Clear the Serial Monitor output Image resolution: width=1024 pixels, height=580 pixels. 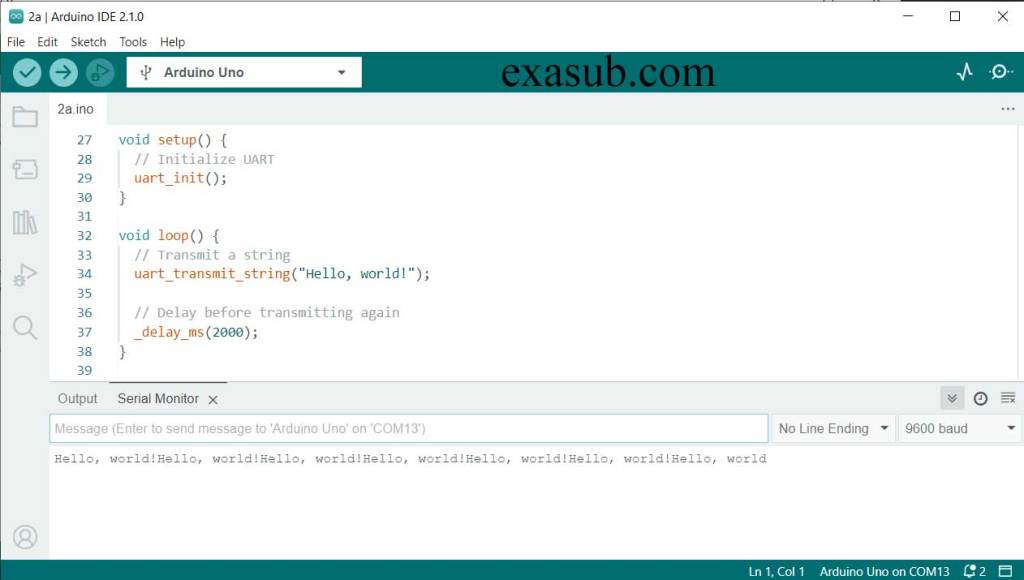1008,397
